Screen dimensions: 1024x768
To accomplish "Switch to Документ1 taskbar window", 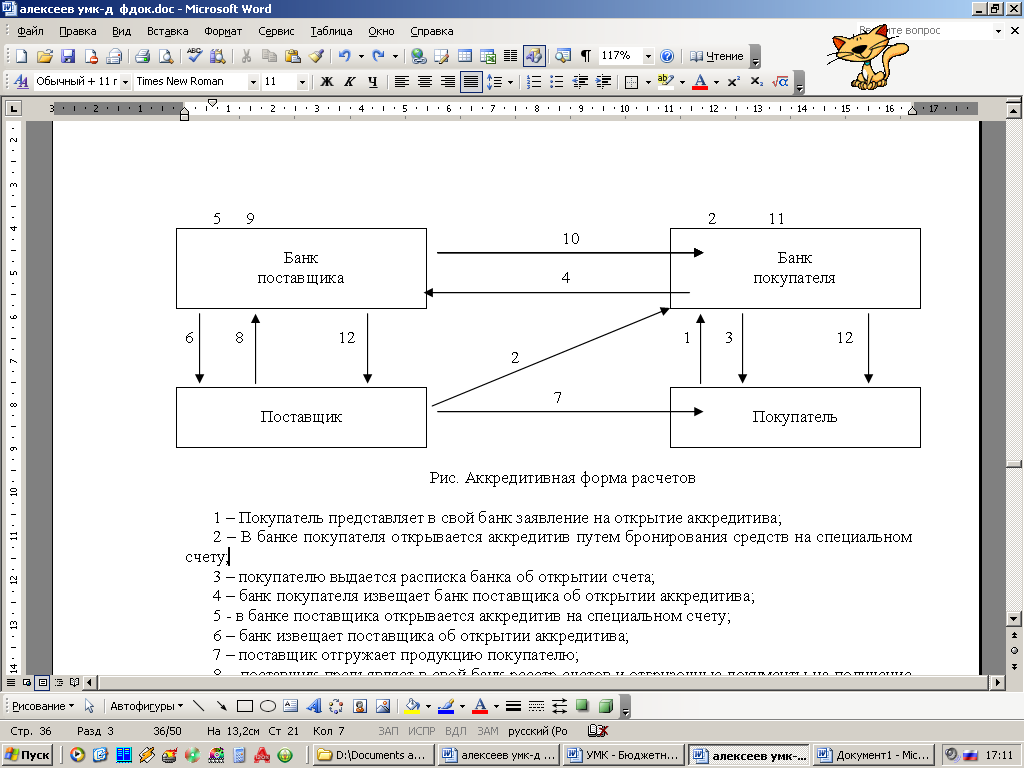I will click(x=874, y=755).
